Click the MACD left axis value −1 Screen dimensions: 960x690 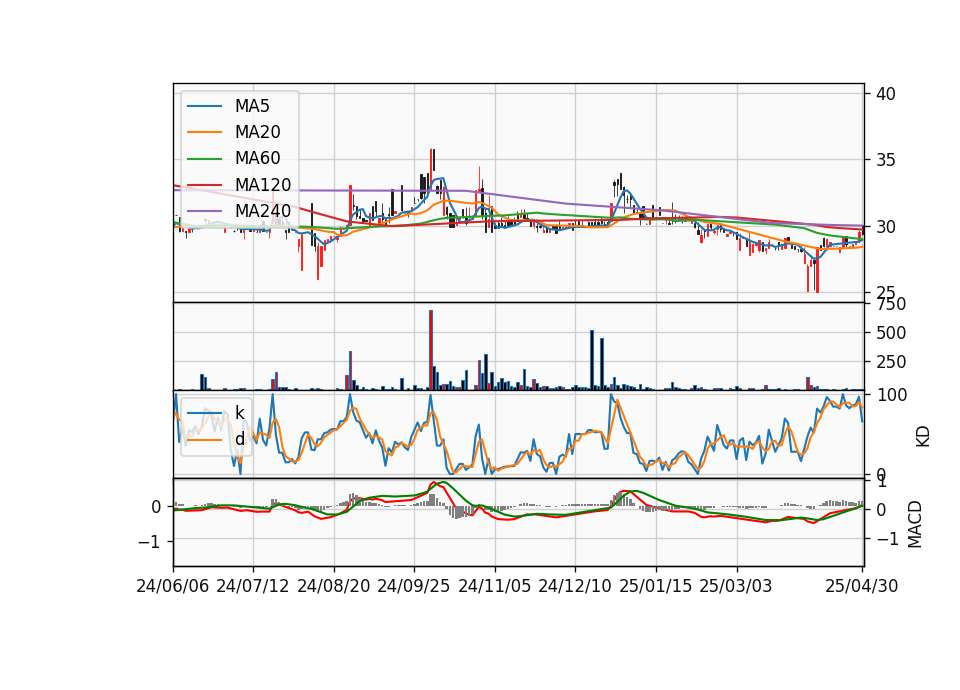tap(149, 542)
